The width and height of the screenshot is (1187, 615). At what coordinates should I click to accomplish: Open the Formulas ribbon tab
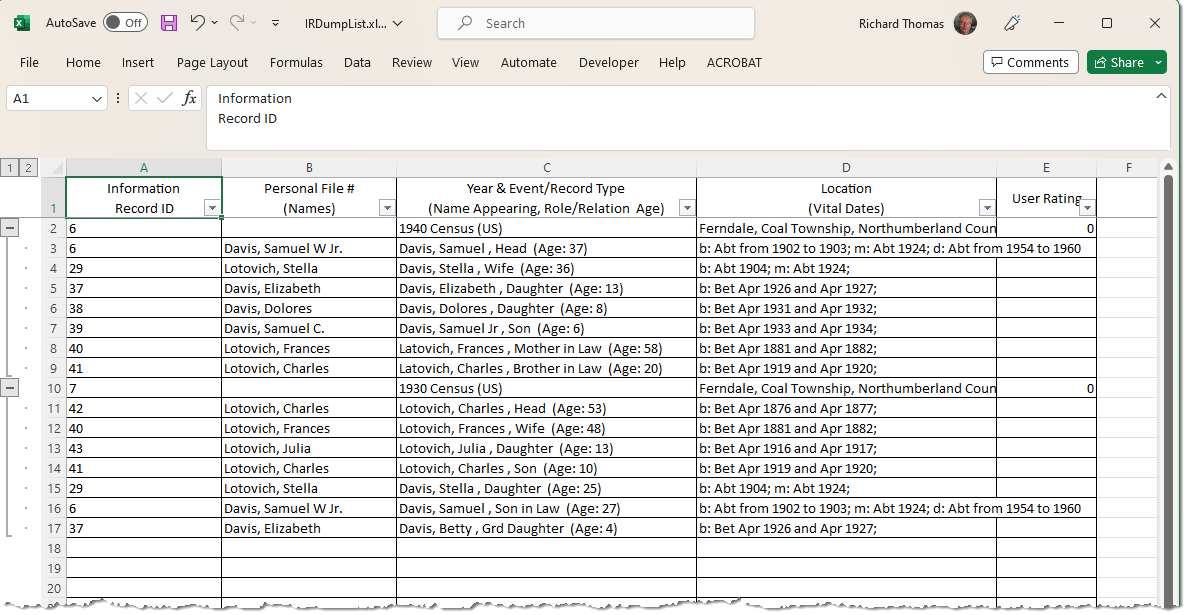point(296,62)
